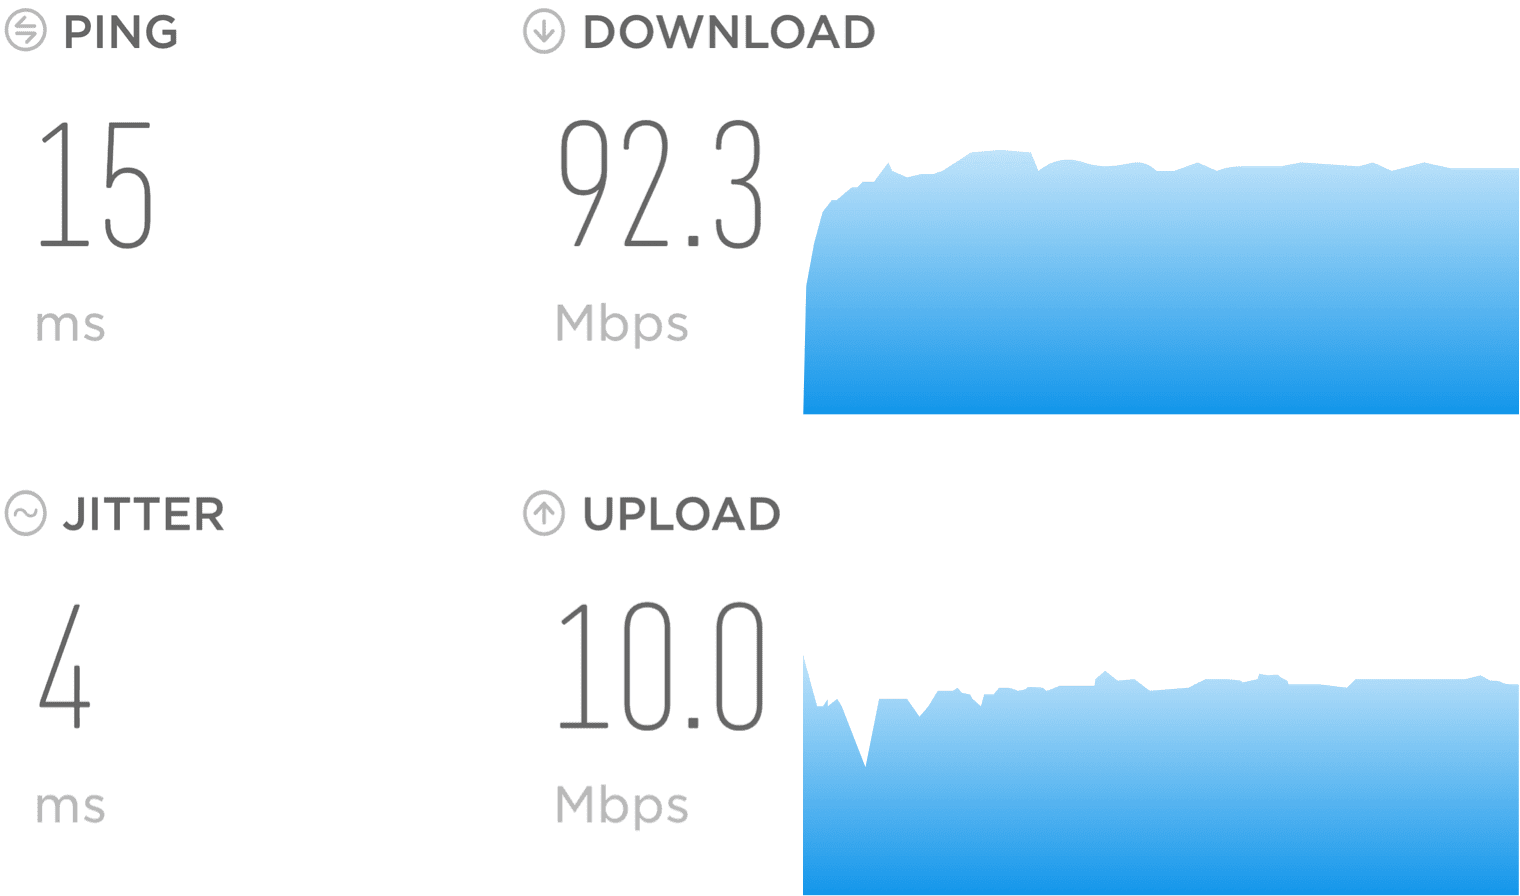Screen dimensions: 1520x896
Task: Click the ping icon with opposing arrows
Action: (x=25, y=31)
